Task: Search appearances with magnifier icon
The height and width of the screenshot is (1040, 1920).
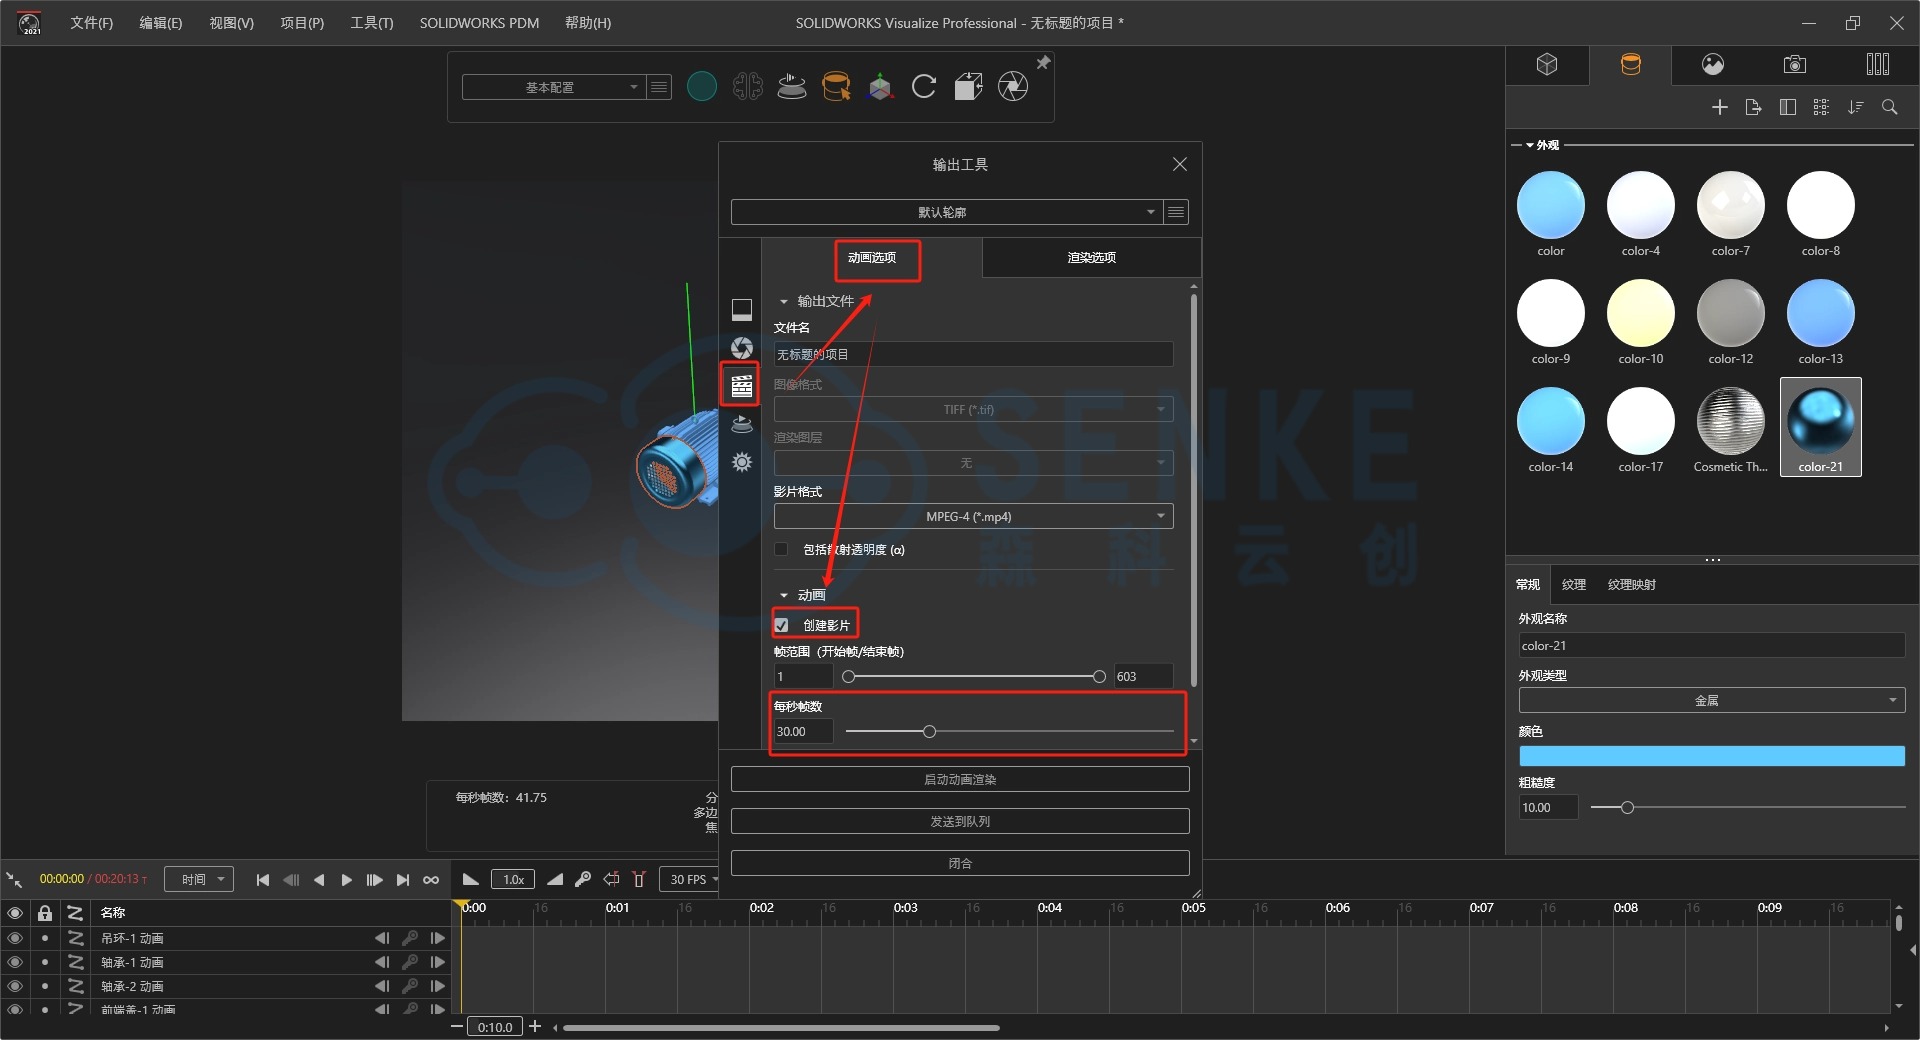Action: tap(1890, 107)
